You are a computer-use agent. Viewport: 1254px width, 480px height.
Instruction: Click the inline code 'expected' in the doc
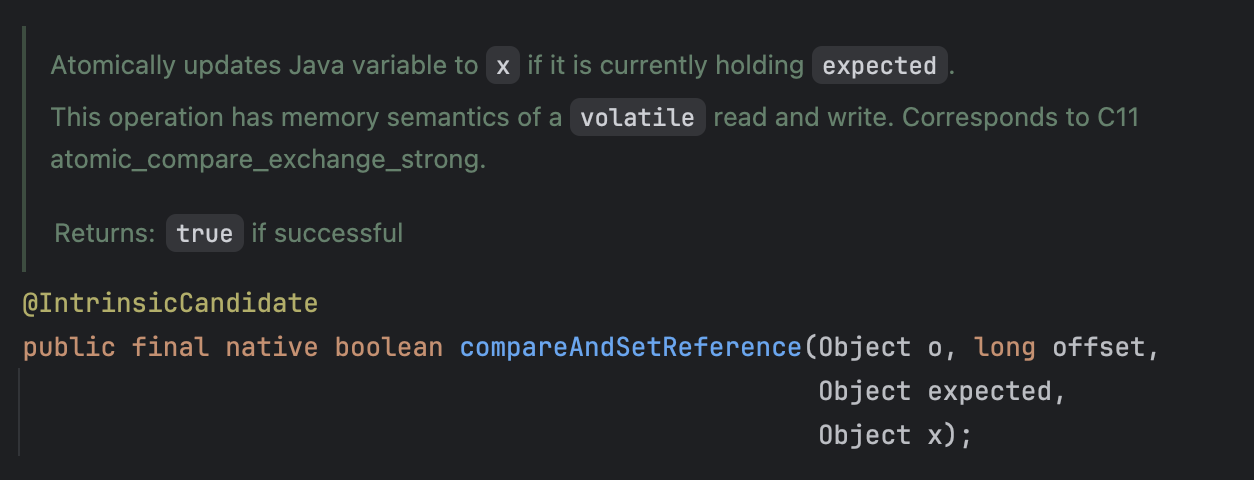point(879,66)
